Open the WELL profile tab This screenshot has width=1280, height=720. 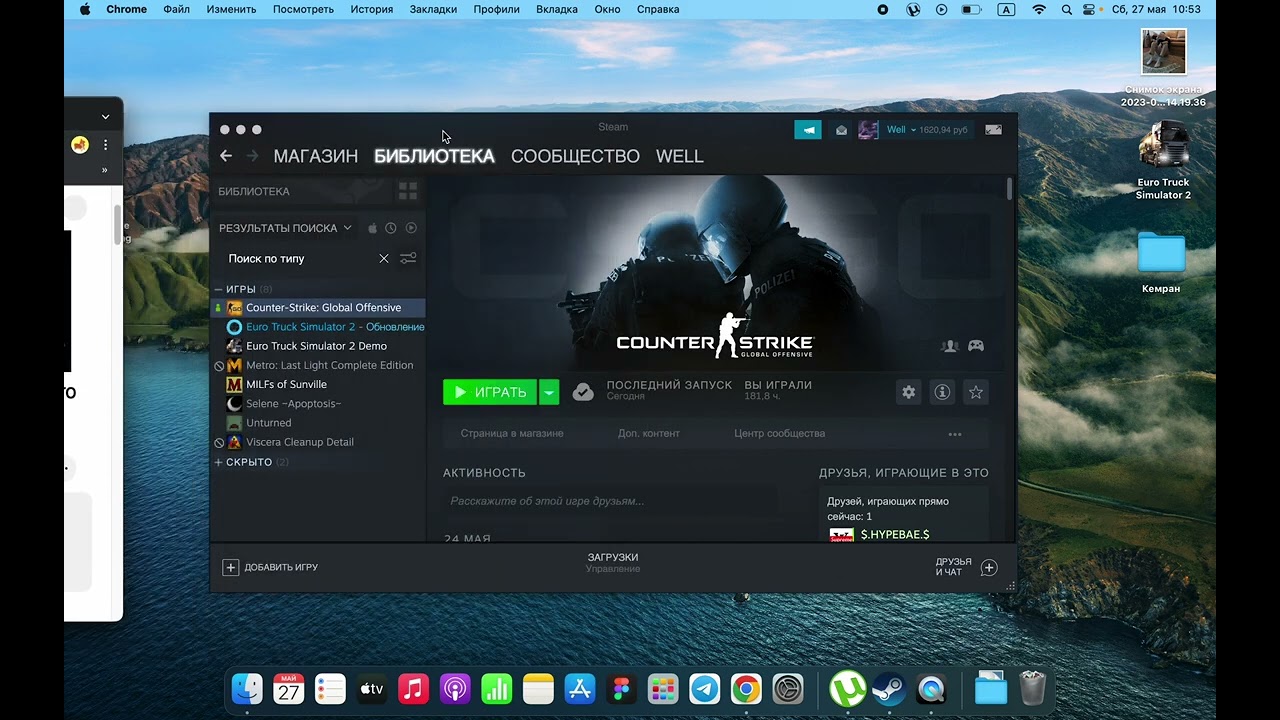680,156
